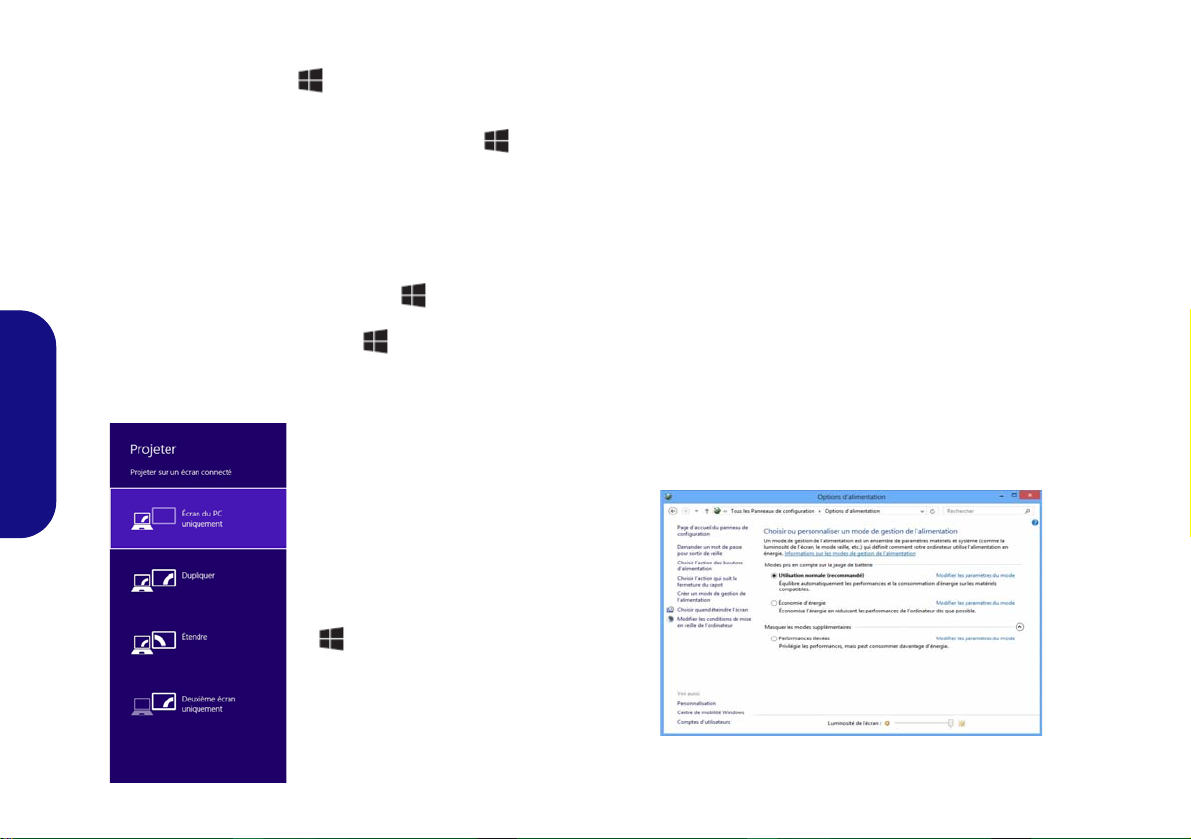Click the monitor icon beside 'Choisir quand éteindre l'écran'
Screen dimensions: 1191x839
tap(670, 610)
